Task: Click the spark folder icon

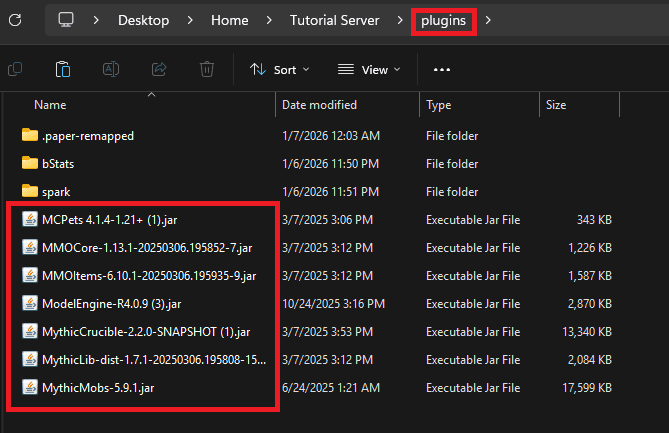Action: coord(30,191)
